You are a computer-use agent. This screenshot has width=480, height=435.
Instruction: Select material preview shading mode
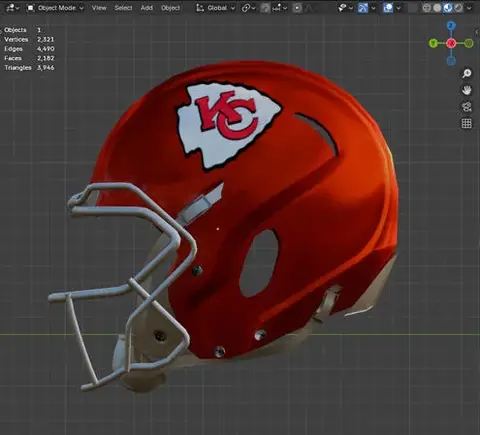pyautogui.click(x=448, y=8)
